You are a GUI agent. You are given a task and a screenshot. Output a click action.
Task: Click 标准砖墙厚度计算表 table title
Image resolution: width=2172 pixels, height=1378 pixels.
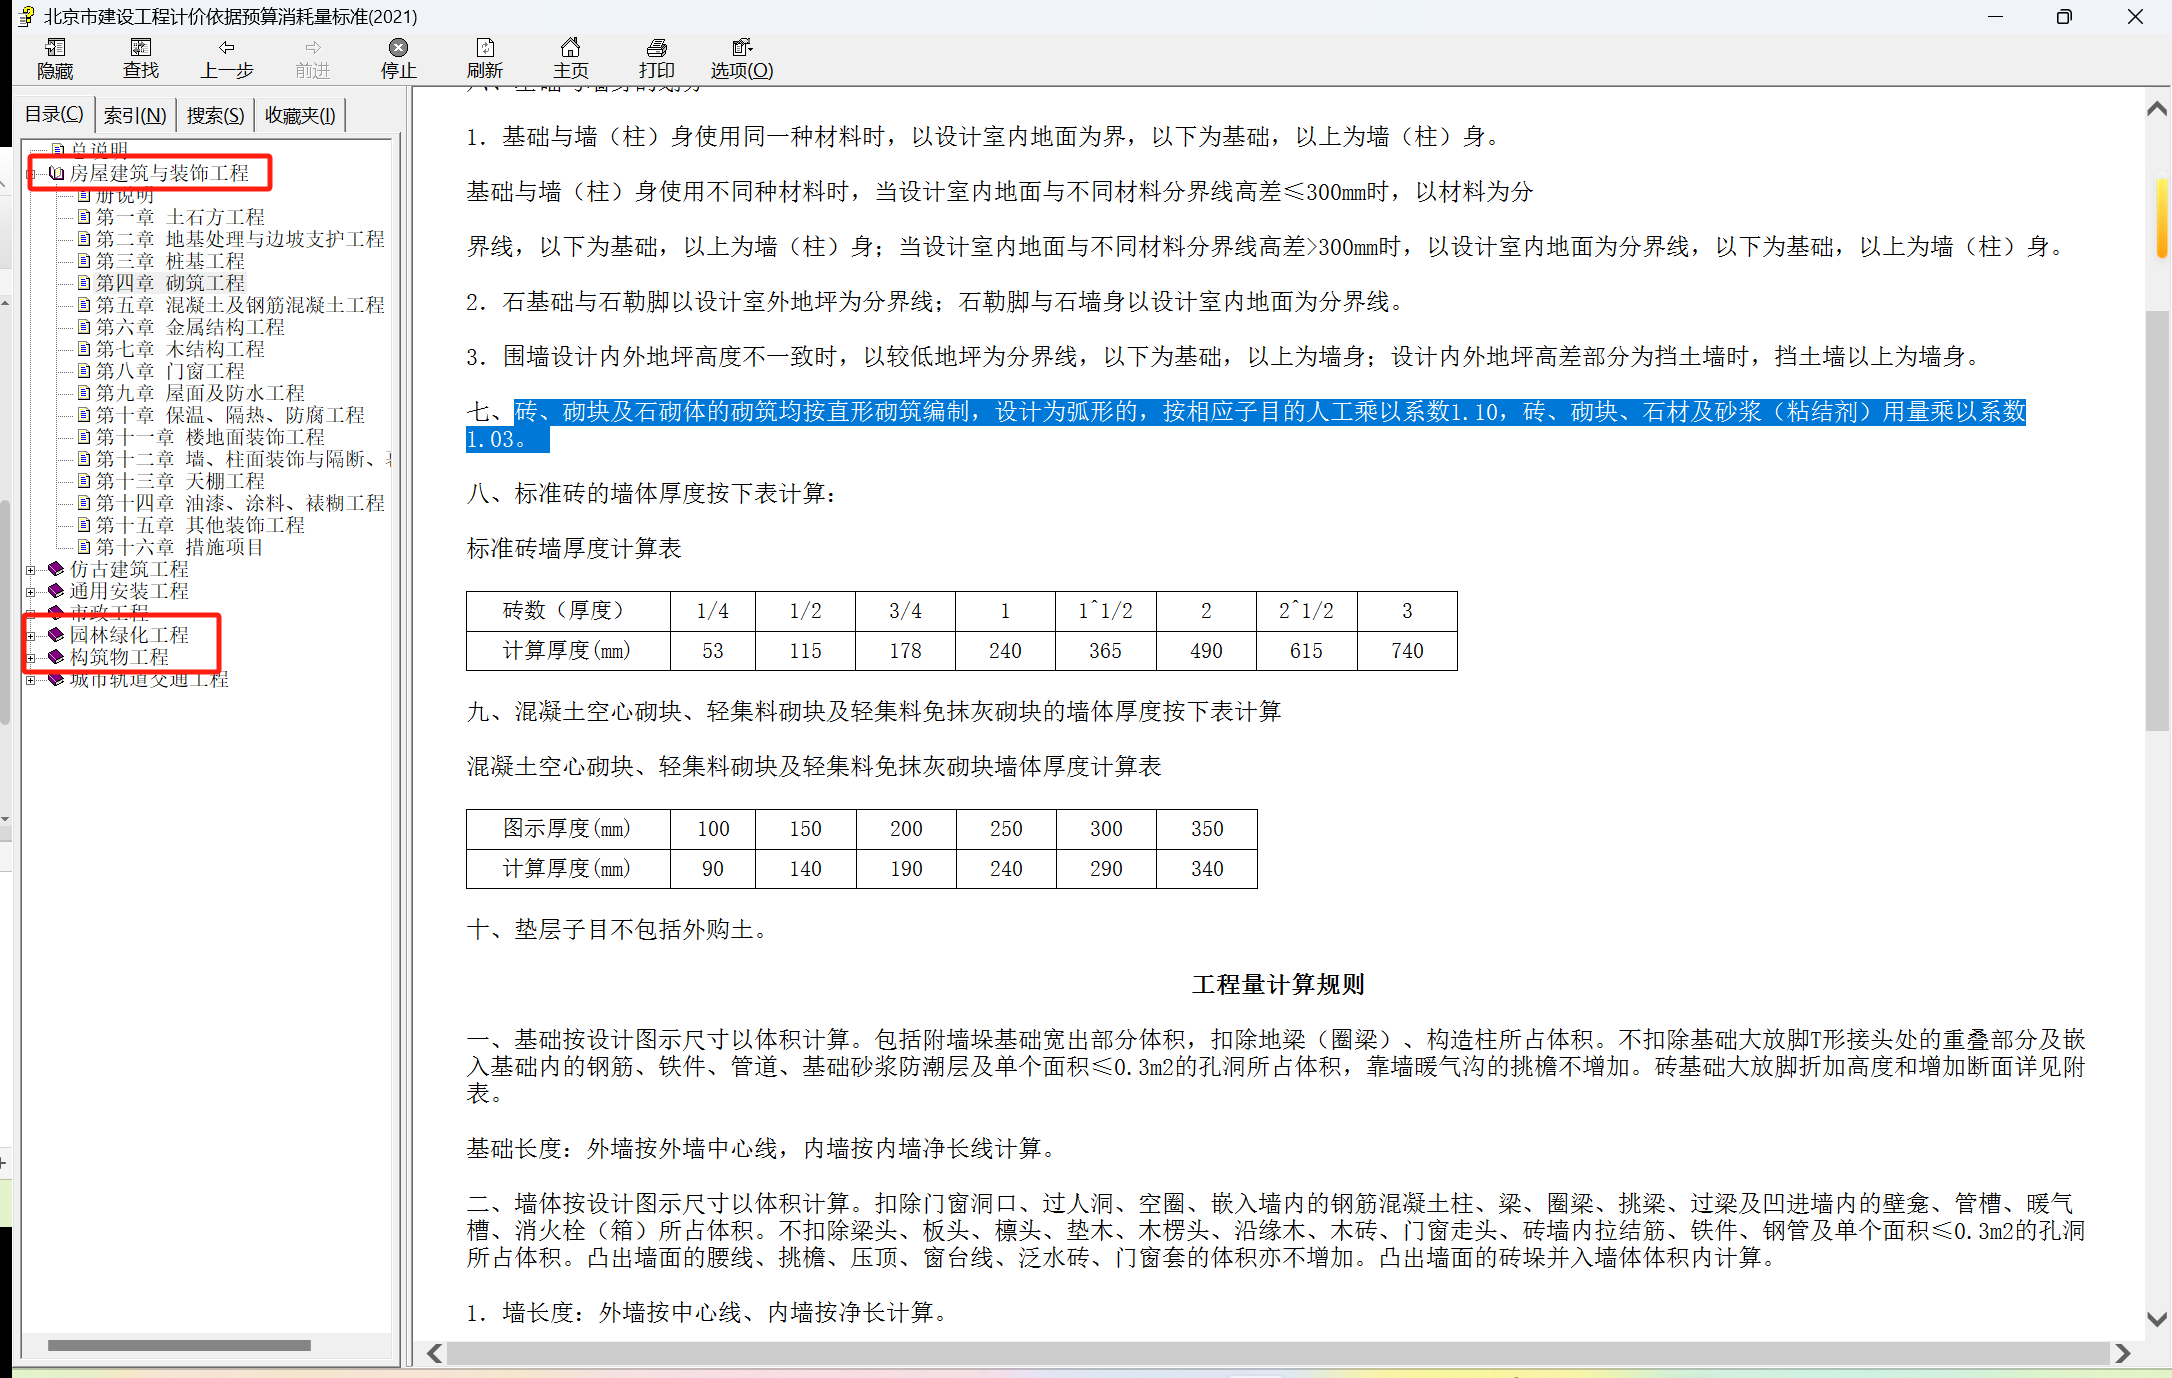[574, 549]
